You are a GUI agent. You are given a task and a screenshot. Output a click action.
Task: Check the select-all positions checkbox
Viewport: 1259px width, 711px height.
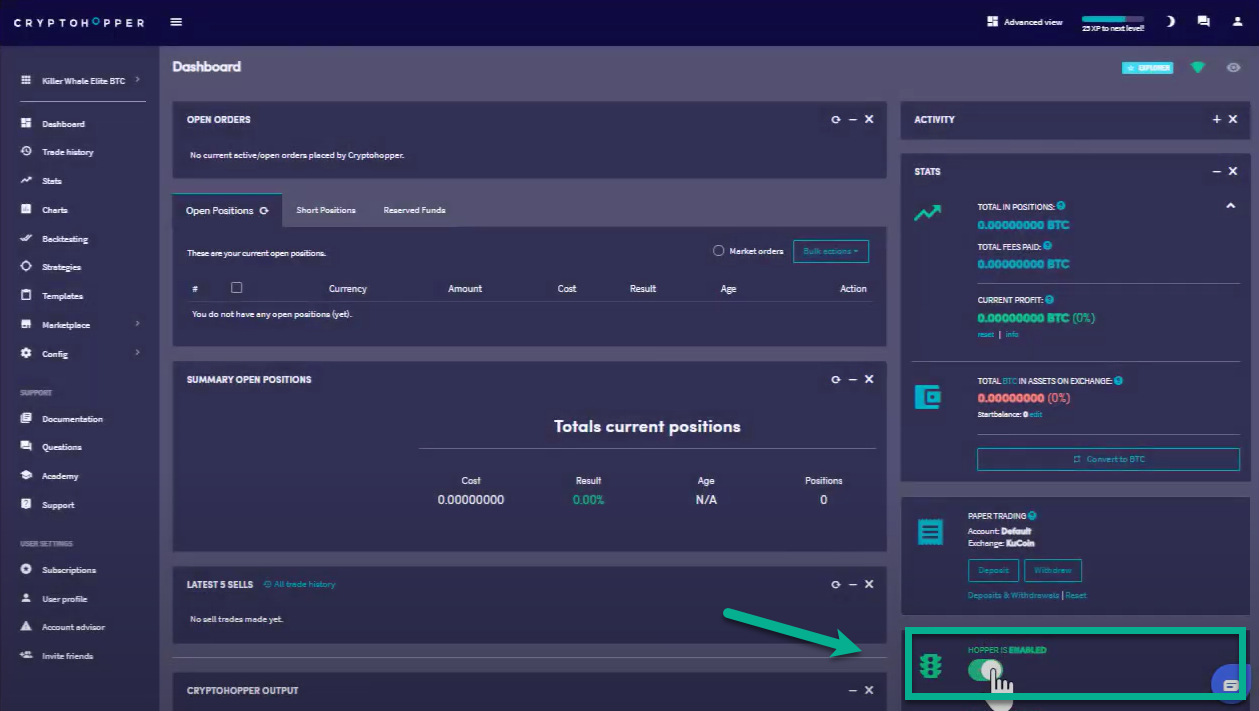click(x=236, y=288)
